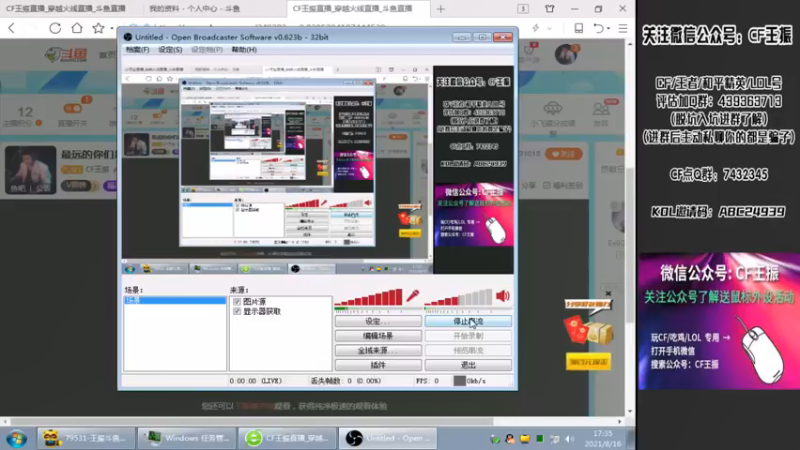Screen dimensions: 800x450
Task: Click the 退出 button in OBS
Action: (468, 365)
